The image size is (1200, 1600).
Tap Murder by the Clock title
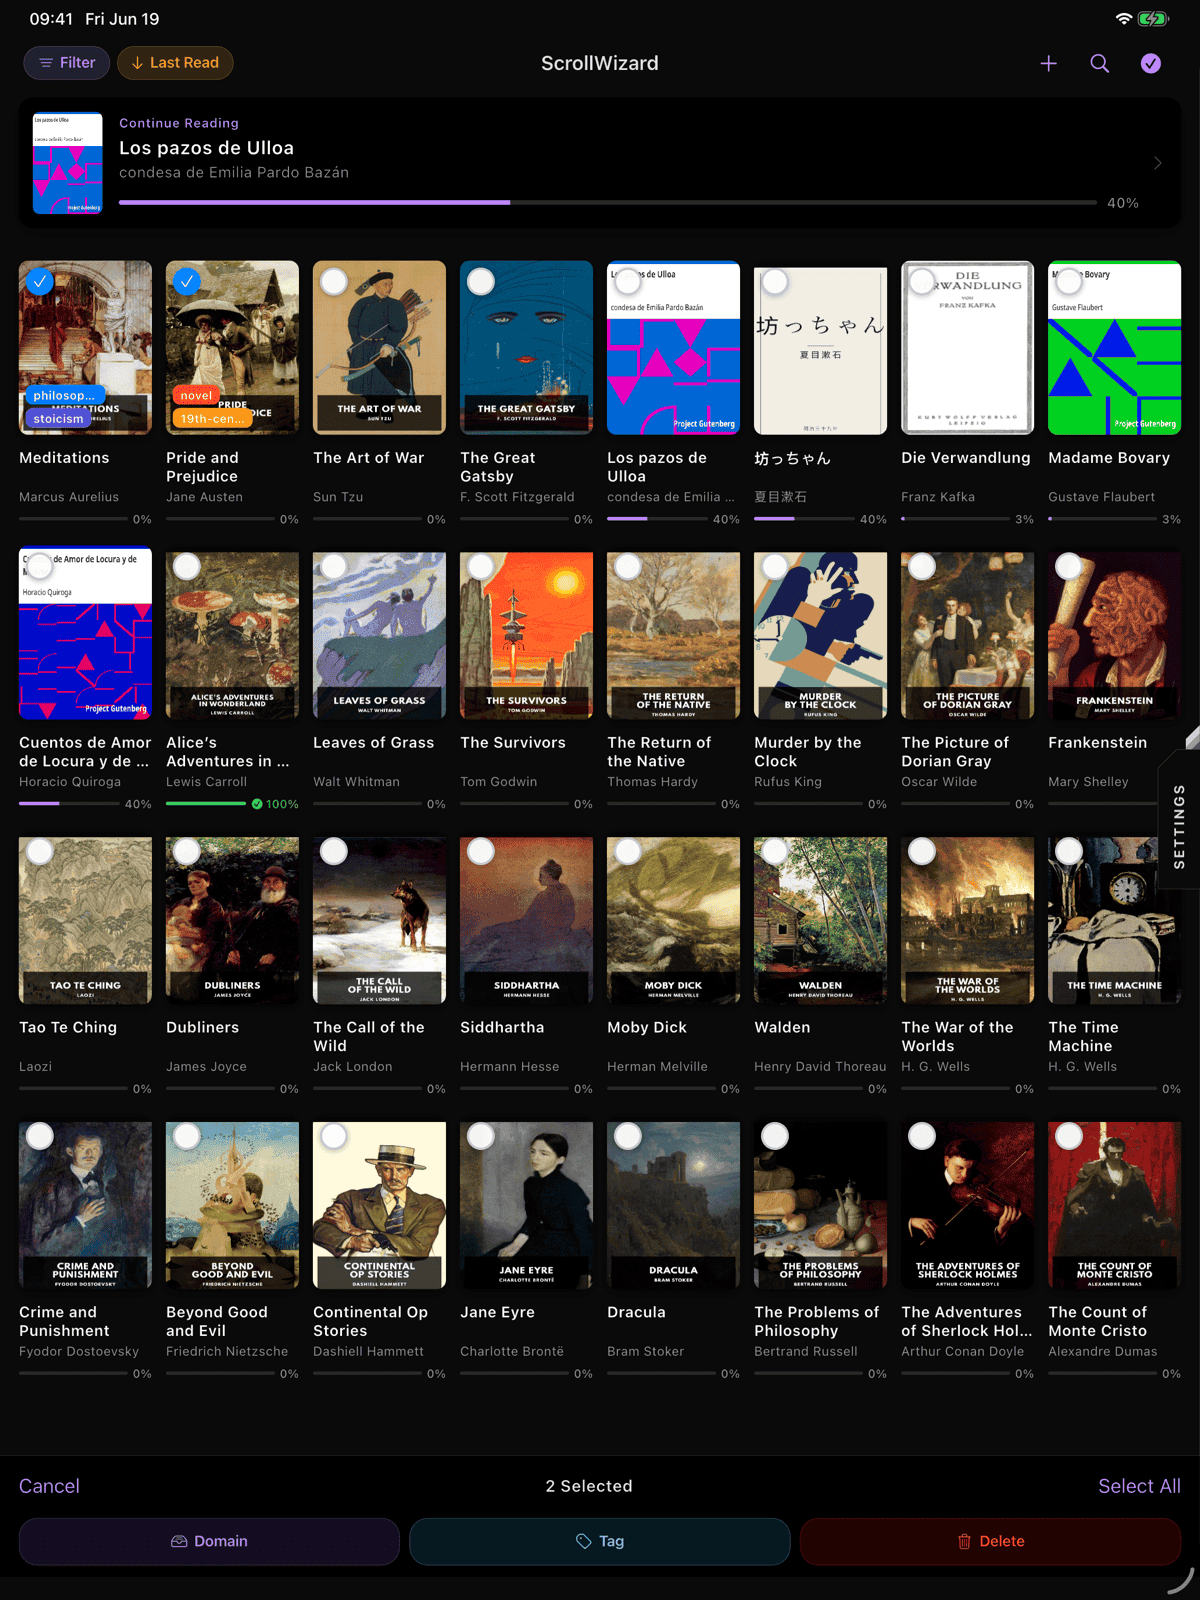808,752
